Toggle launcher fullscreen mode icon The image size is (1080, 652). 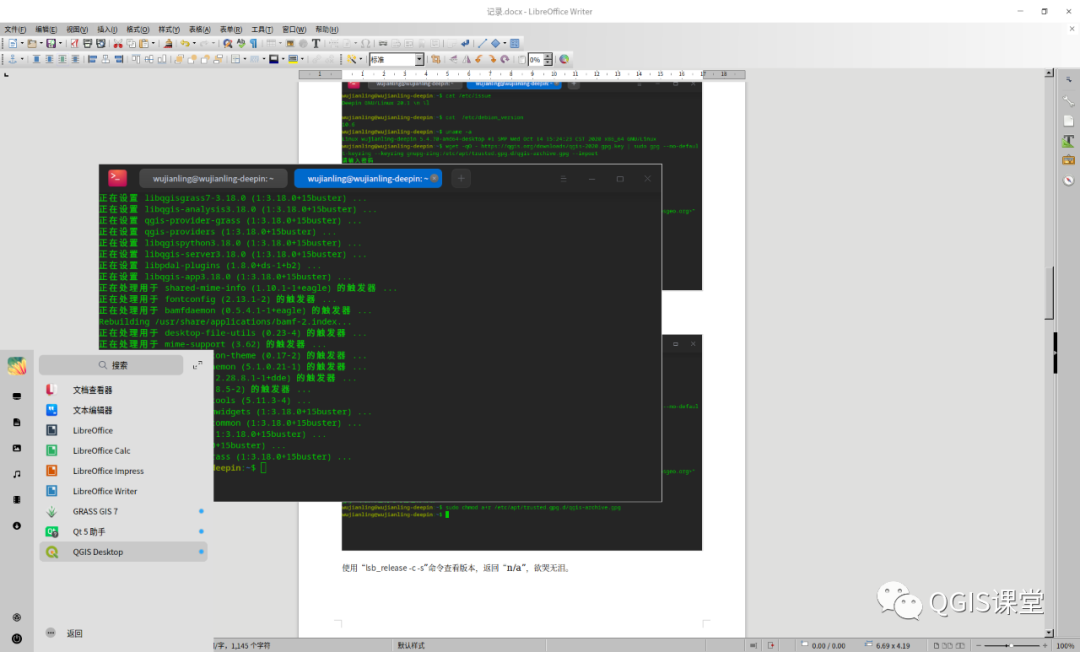pyautogui.click(x=197, y=365)
